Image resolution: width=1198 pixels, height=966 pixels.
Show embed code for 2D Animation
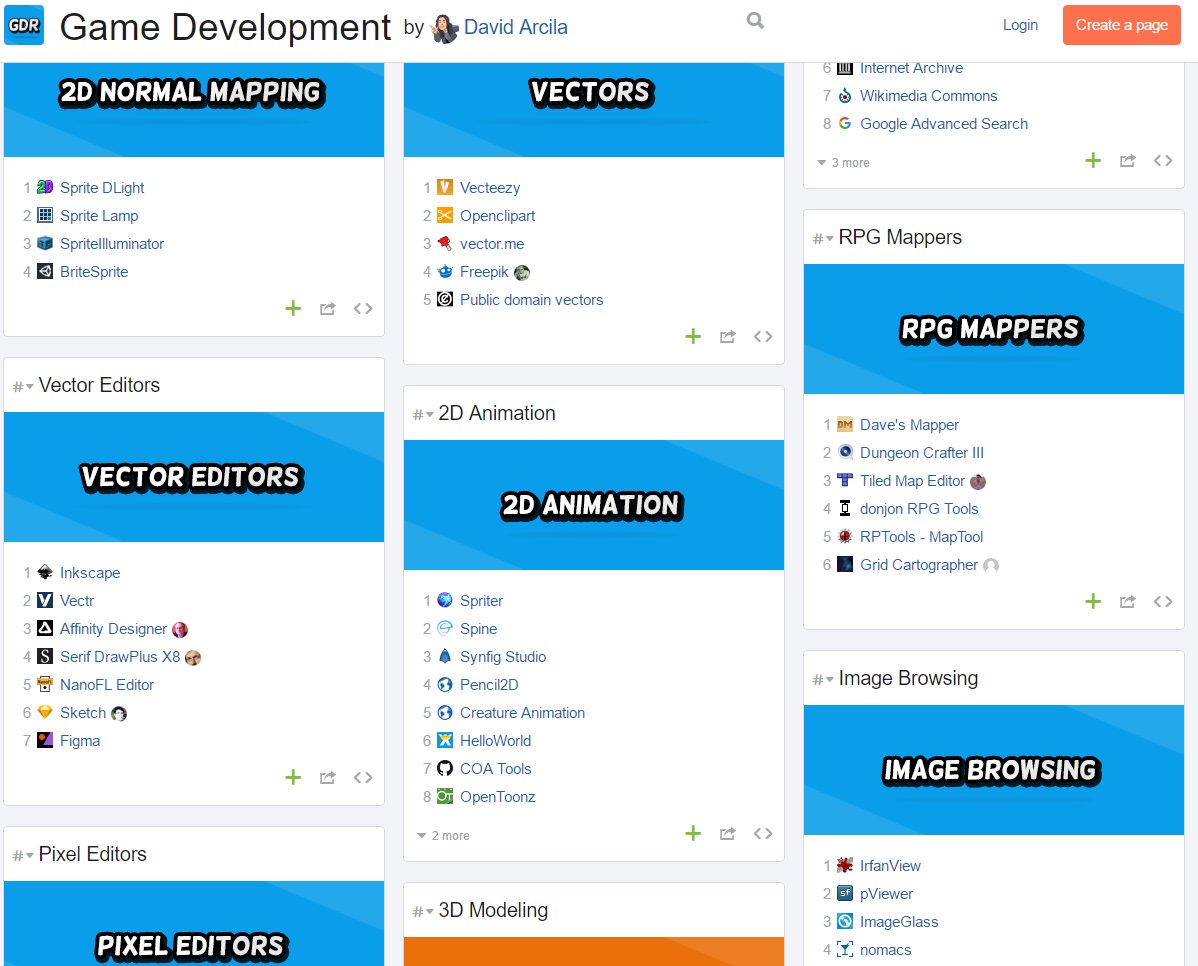(763, 833)
